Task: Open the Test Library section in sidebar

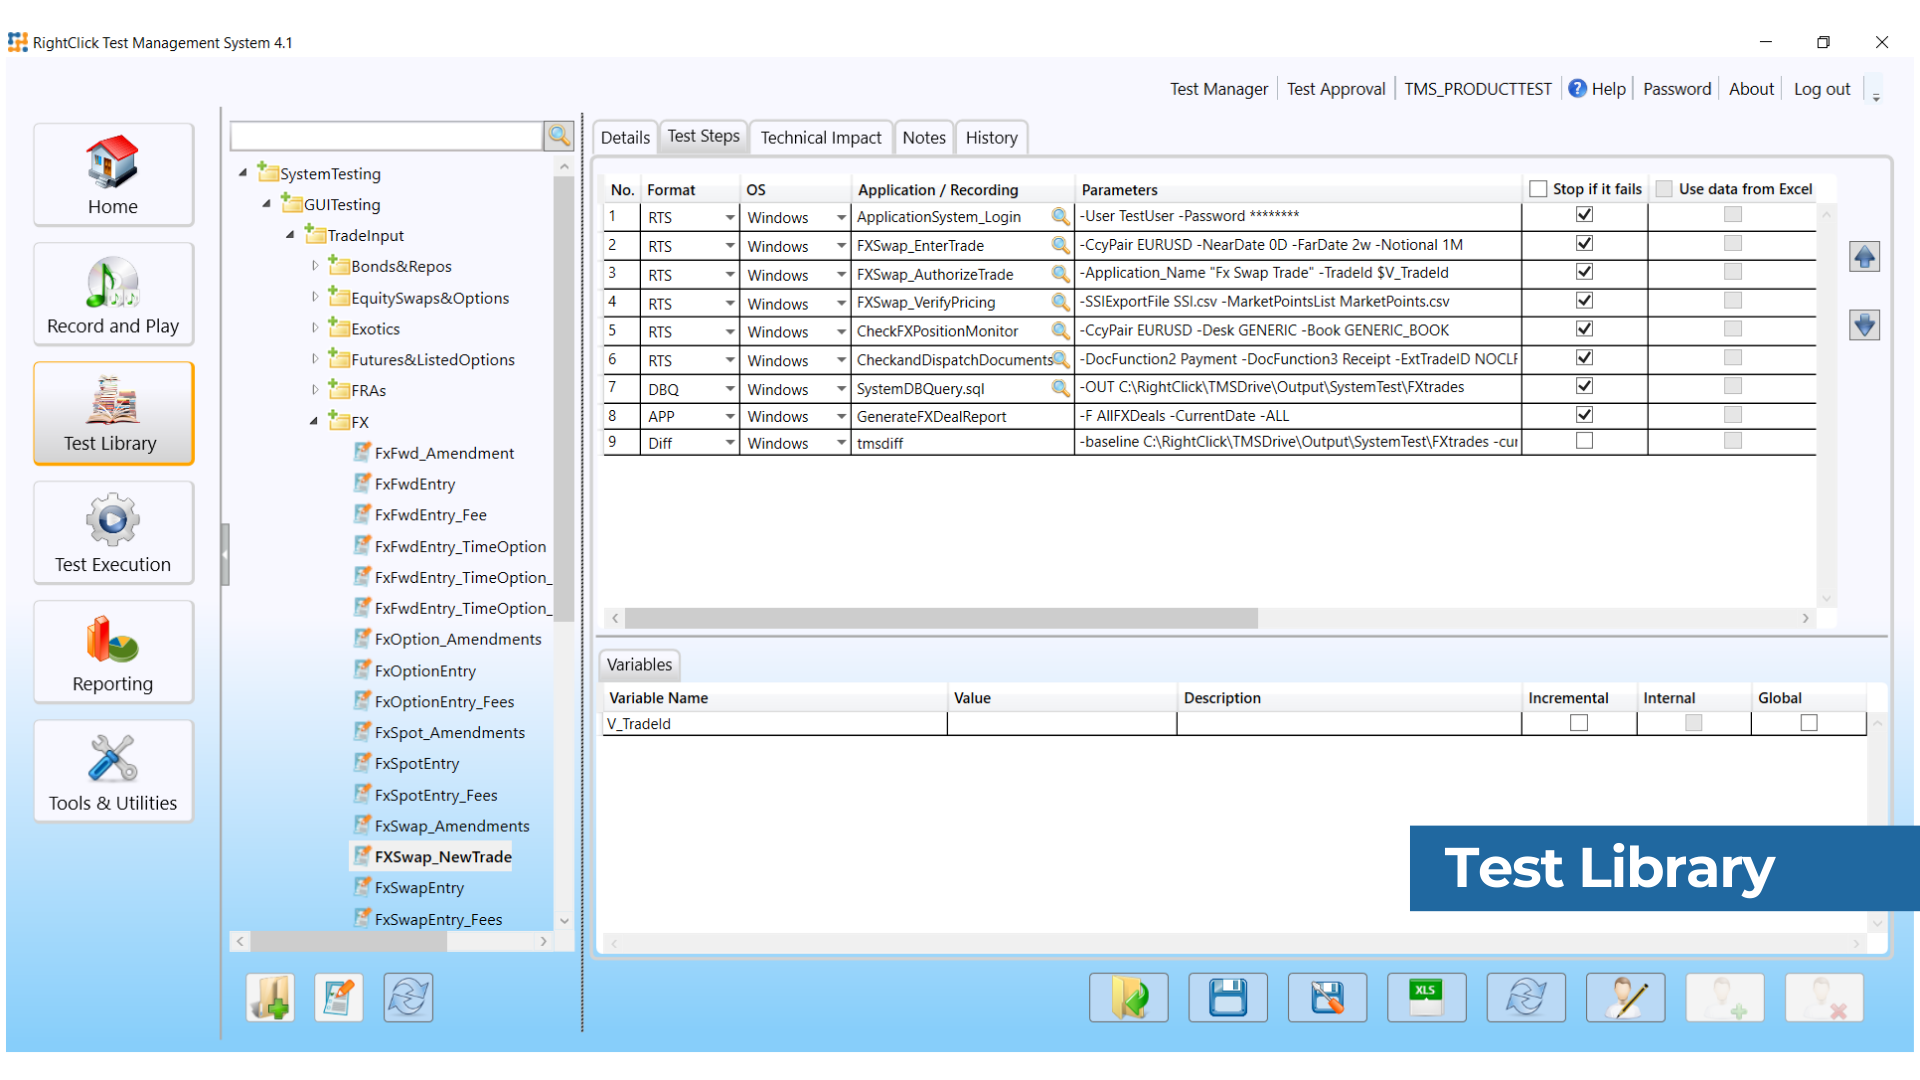Action: point(112,413)
